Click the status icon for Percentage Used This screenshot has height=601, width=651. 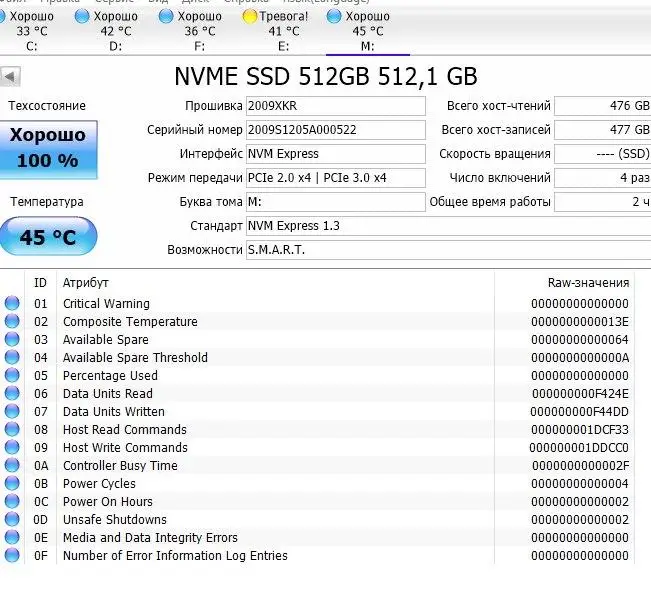click(x=12, y=375)
